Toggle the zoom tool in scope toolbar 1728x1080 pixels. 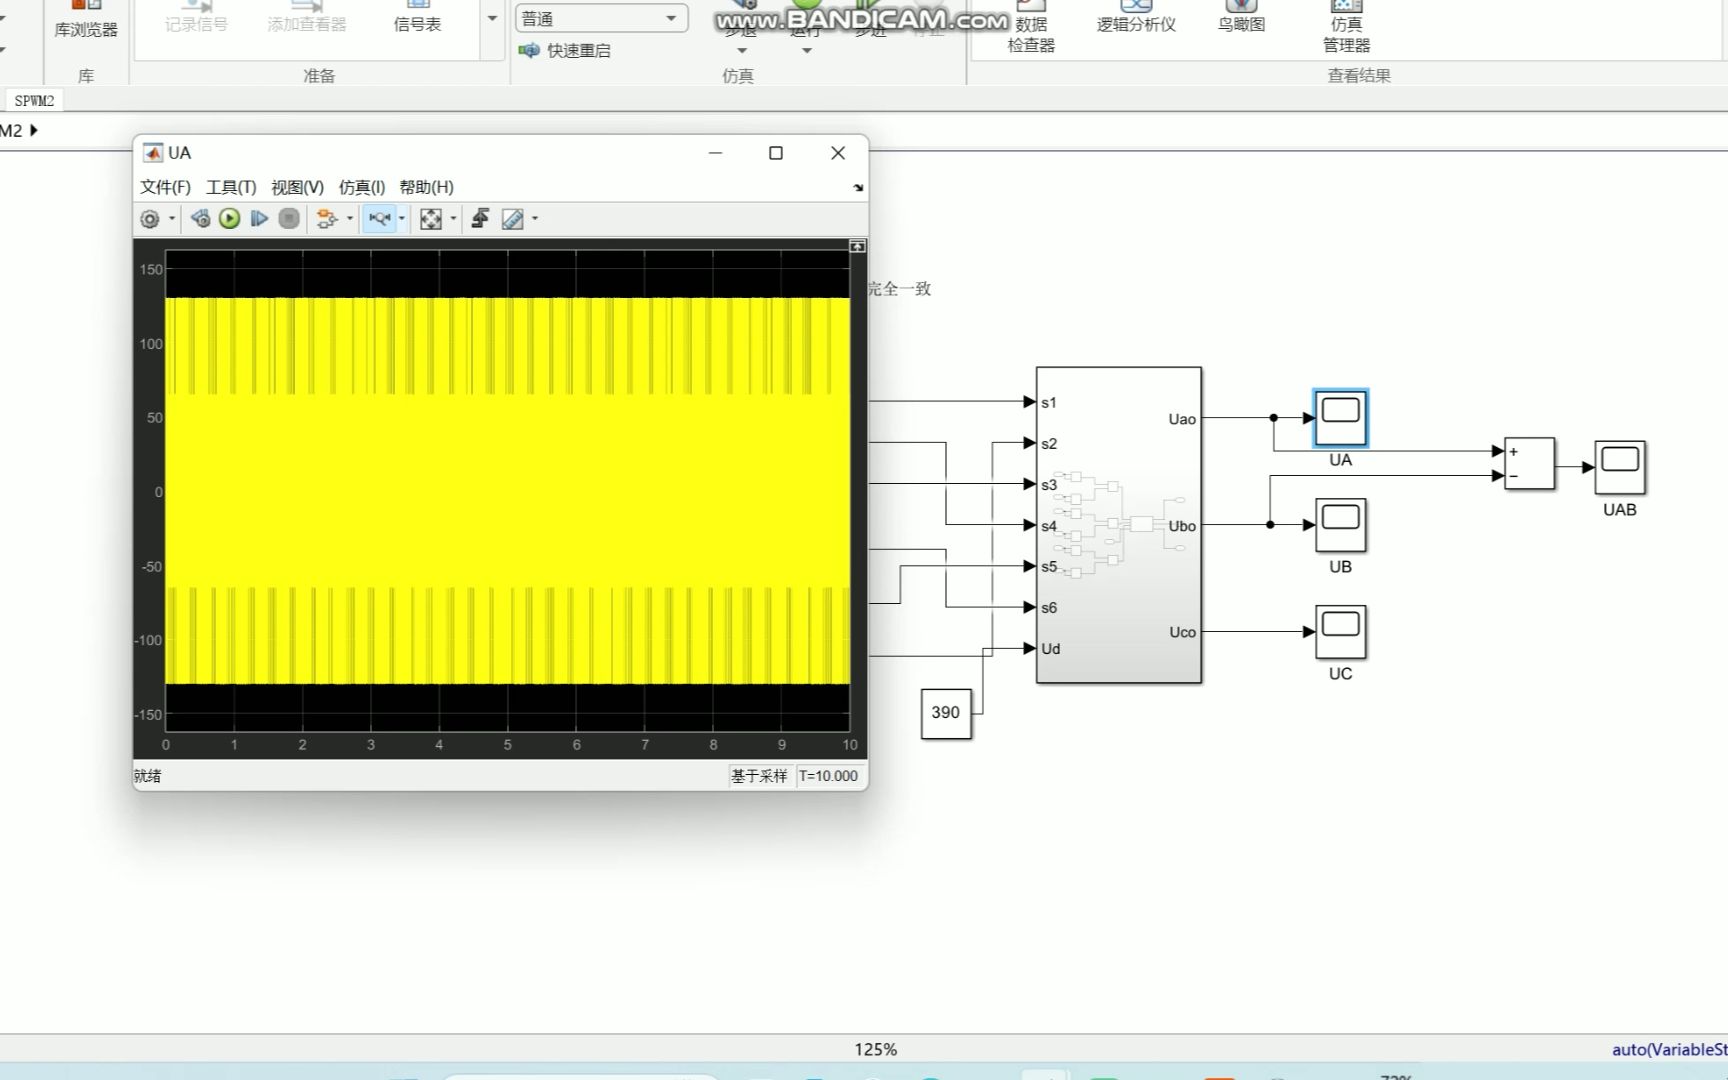point(379,219)
